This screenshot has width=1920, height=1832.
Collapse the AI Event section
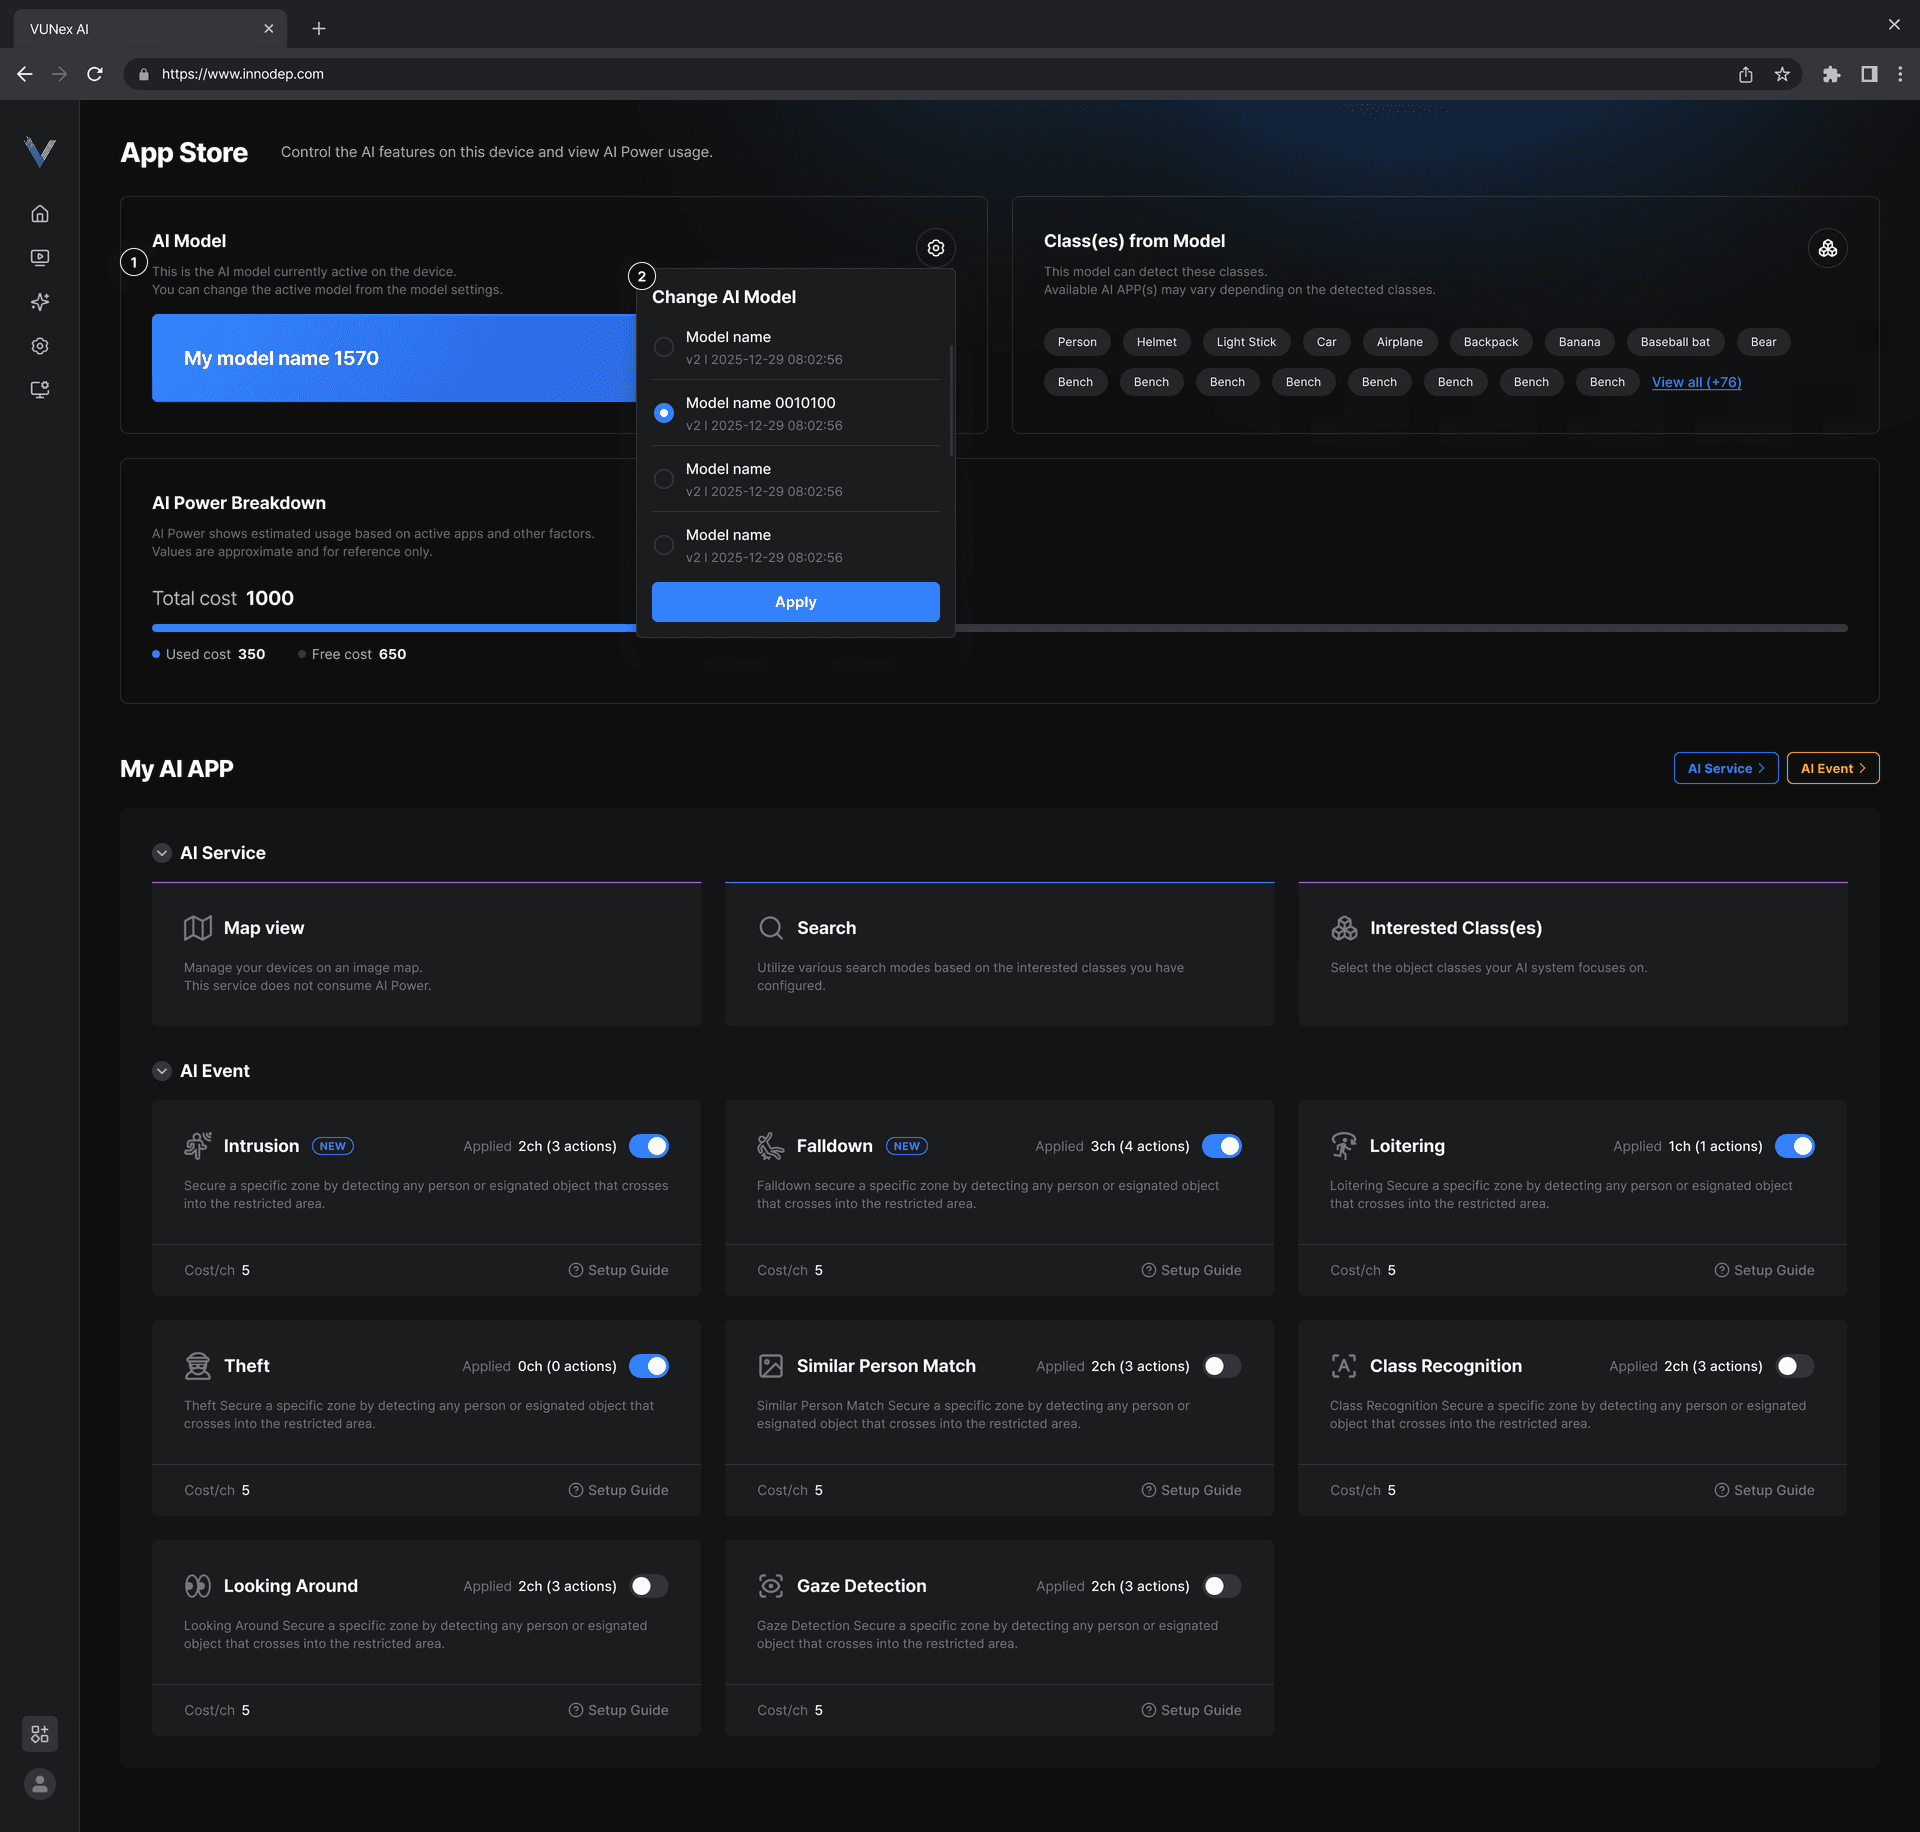click(162, 1071)
